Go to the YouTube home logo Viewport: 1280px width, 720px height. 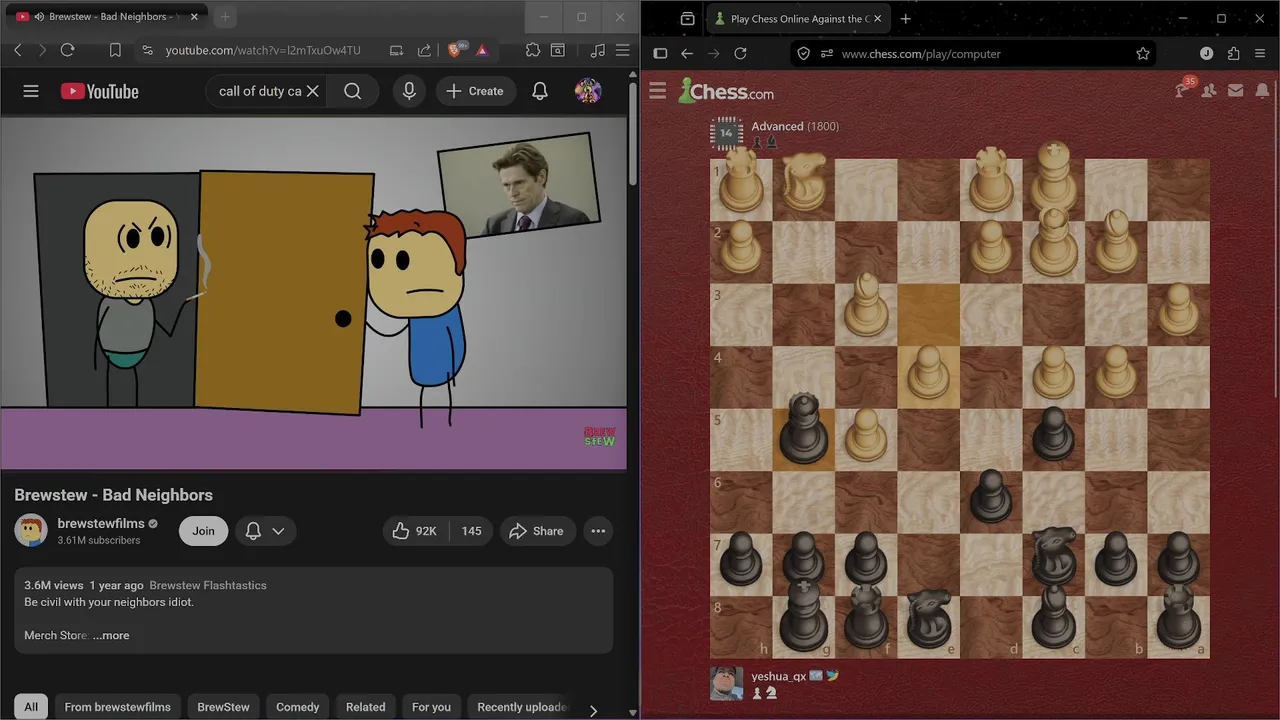point(100,91)
